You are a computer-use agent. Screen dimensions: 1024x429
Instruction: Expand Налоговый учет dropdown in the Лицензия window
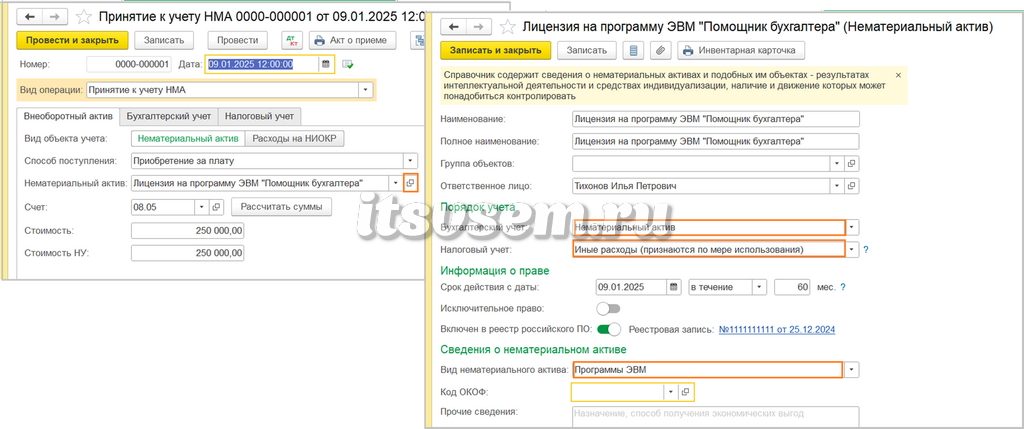(852, 249)
